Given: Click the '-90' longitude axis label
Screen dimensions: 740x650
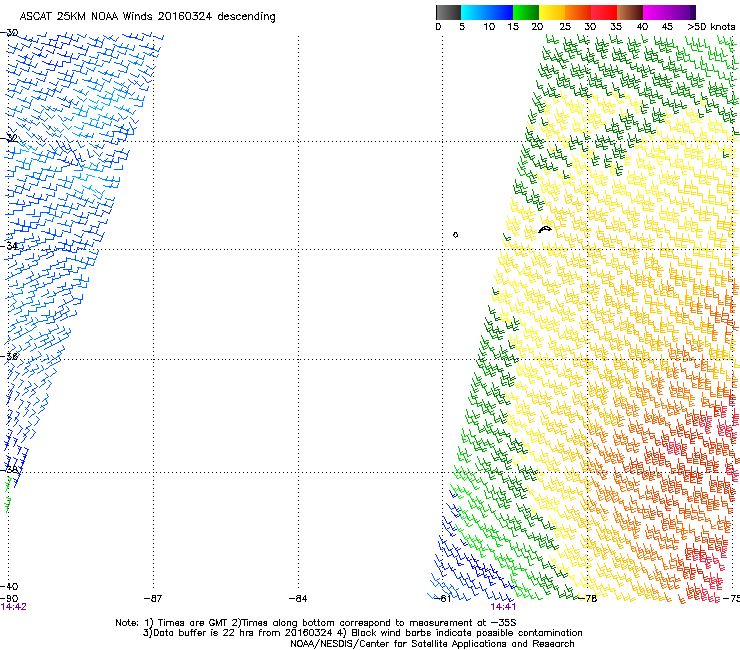Looking at the screenshot, I should click(x=9, y=598).
